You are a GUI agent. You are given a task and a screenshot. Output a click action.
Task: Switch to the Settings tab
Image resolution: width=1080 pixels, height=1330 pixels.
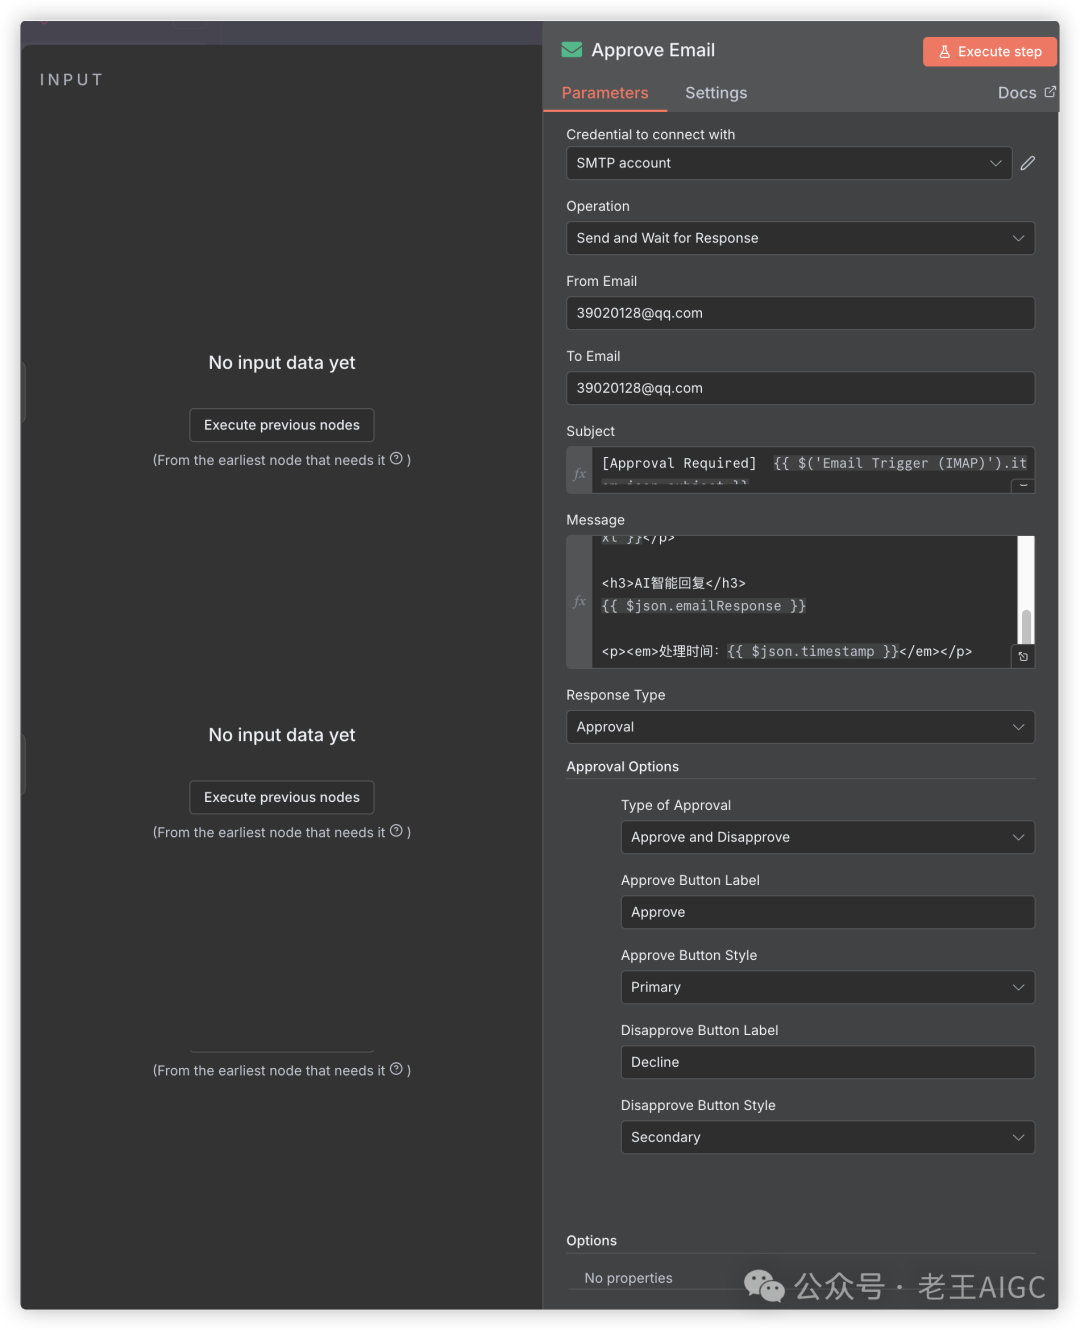click(716, 93)
